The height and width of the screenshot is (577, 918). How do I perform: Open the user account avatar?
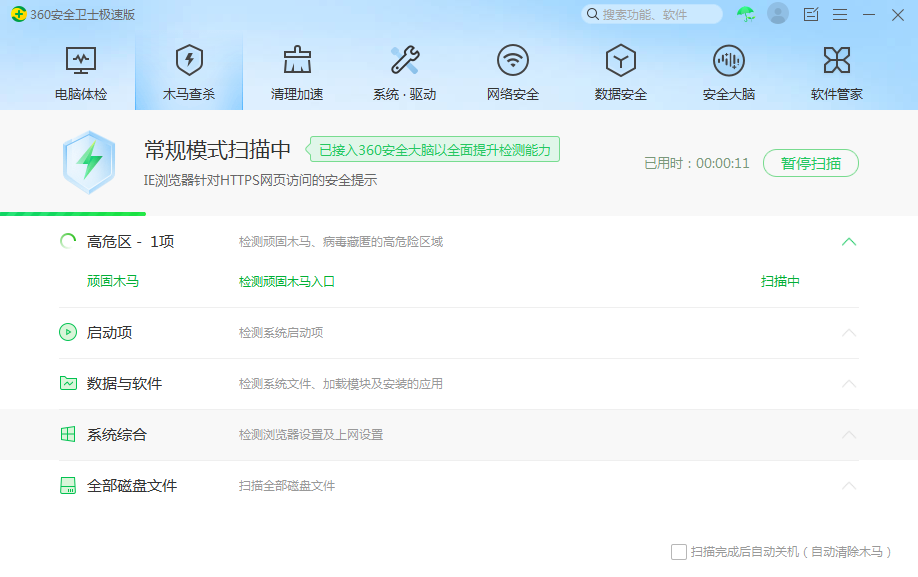click(x=778, y=14)
